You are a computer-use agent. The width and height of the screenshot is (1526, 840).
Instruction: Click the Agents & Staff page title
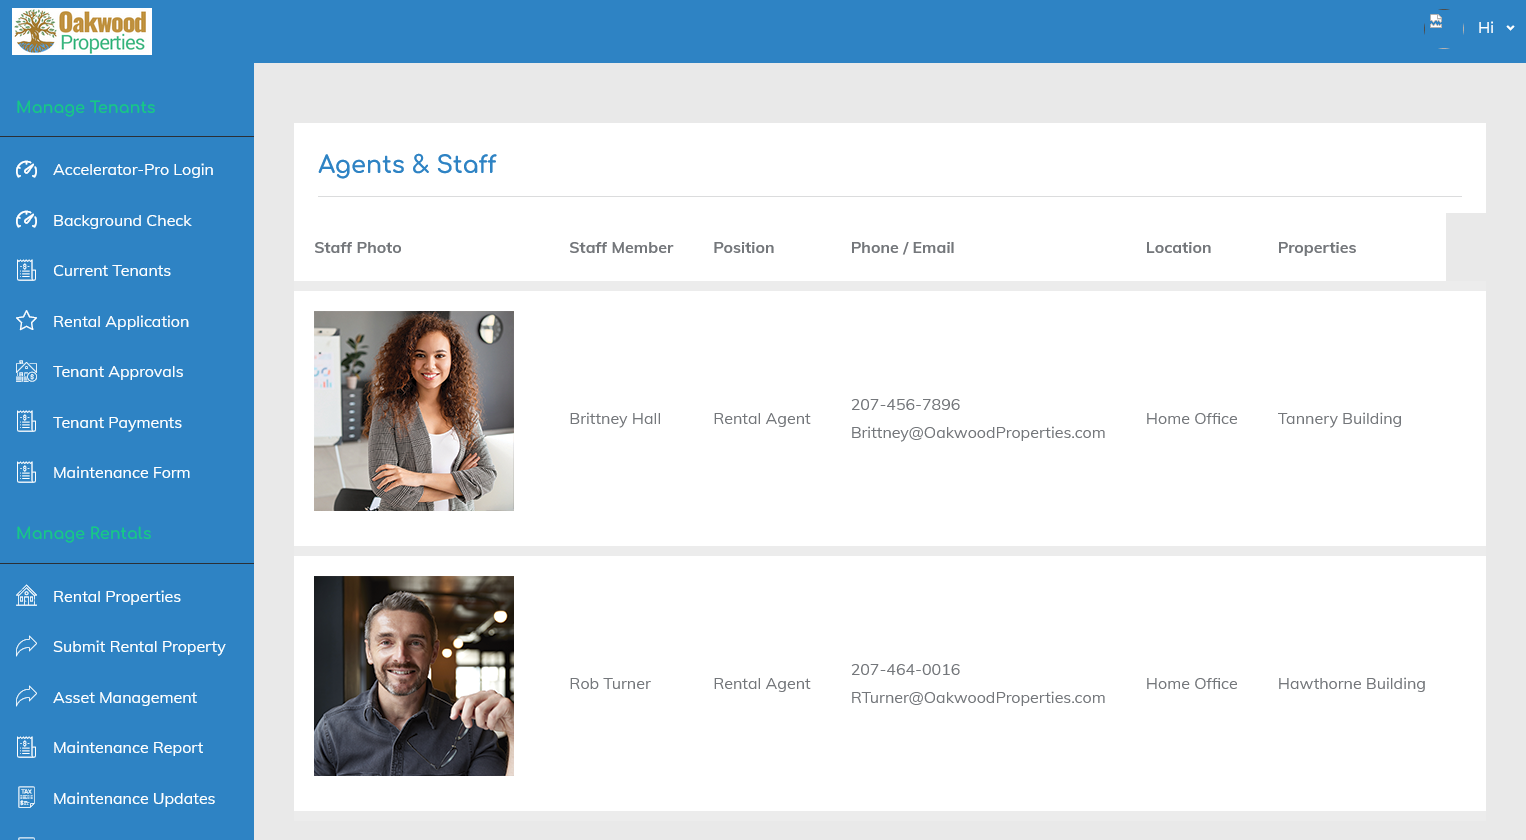click(407, 164)
